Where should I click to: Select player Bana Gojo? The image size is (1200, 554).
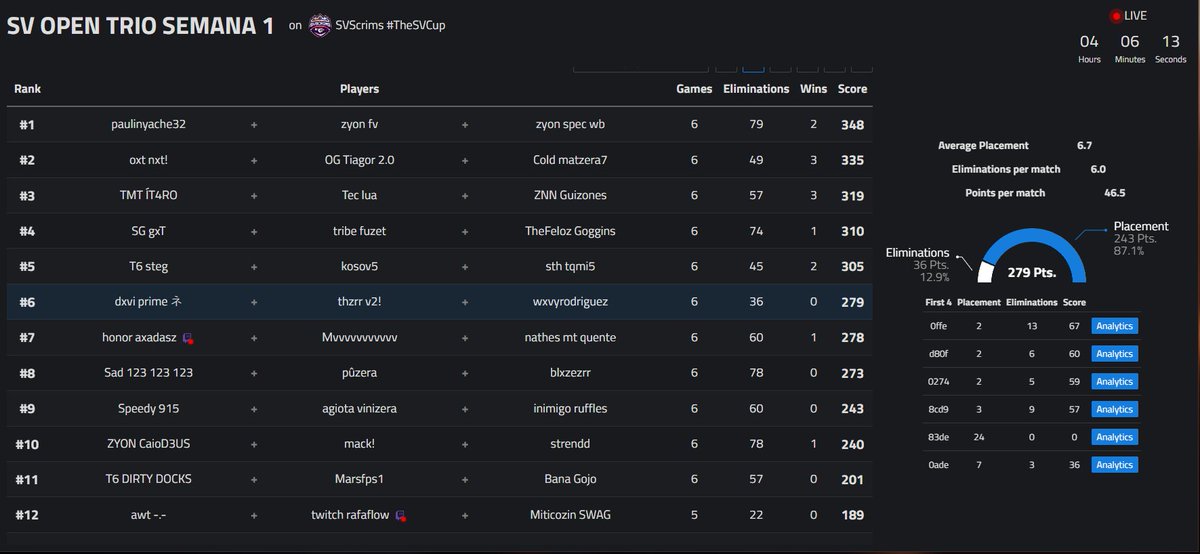[570, 479]
